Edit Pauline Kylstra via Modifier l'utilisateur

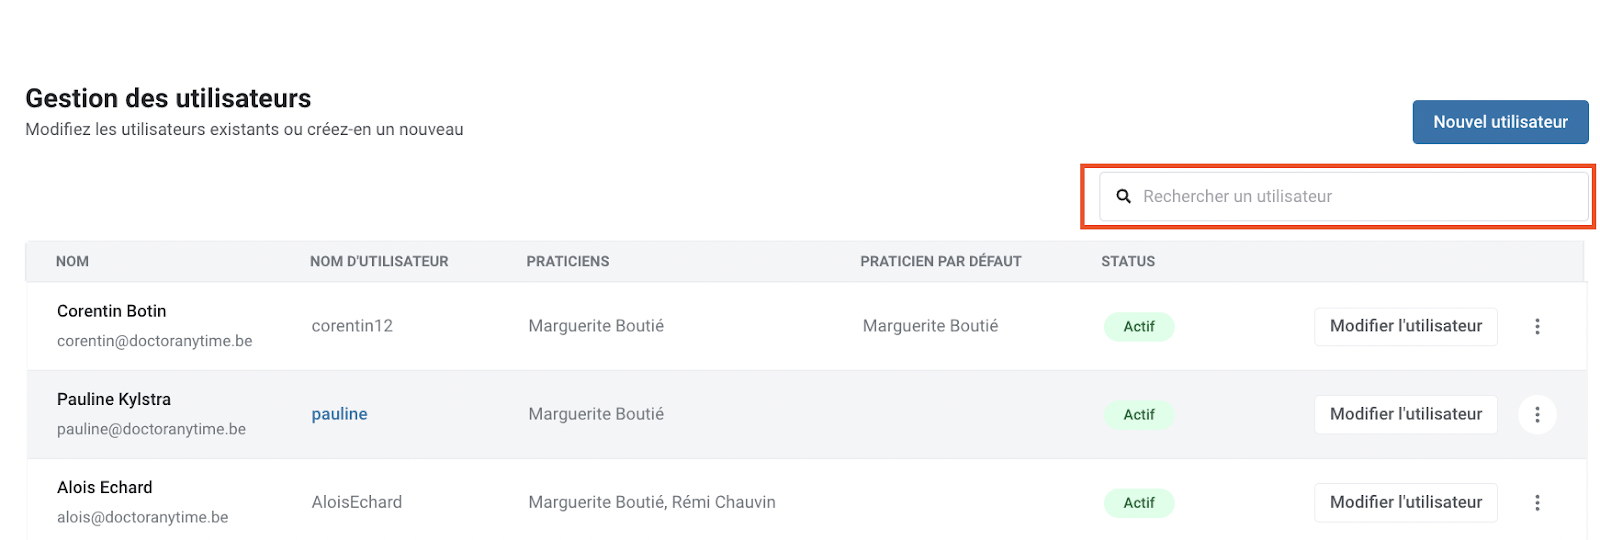[x=1405, y=415]
